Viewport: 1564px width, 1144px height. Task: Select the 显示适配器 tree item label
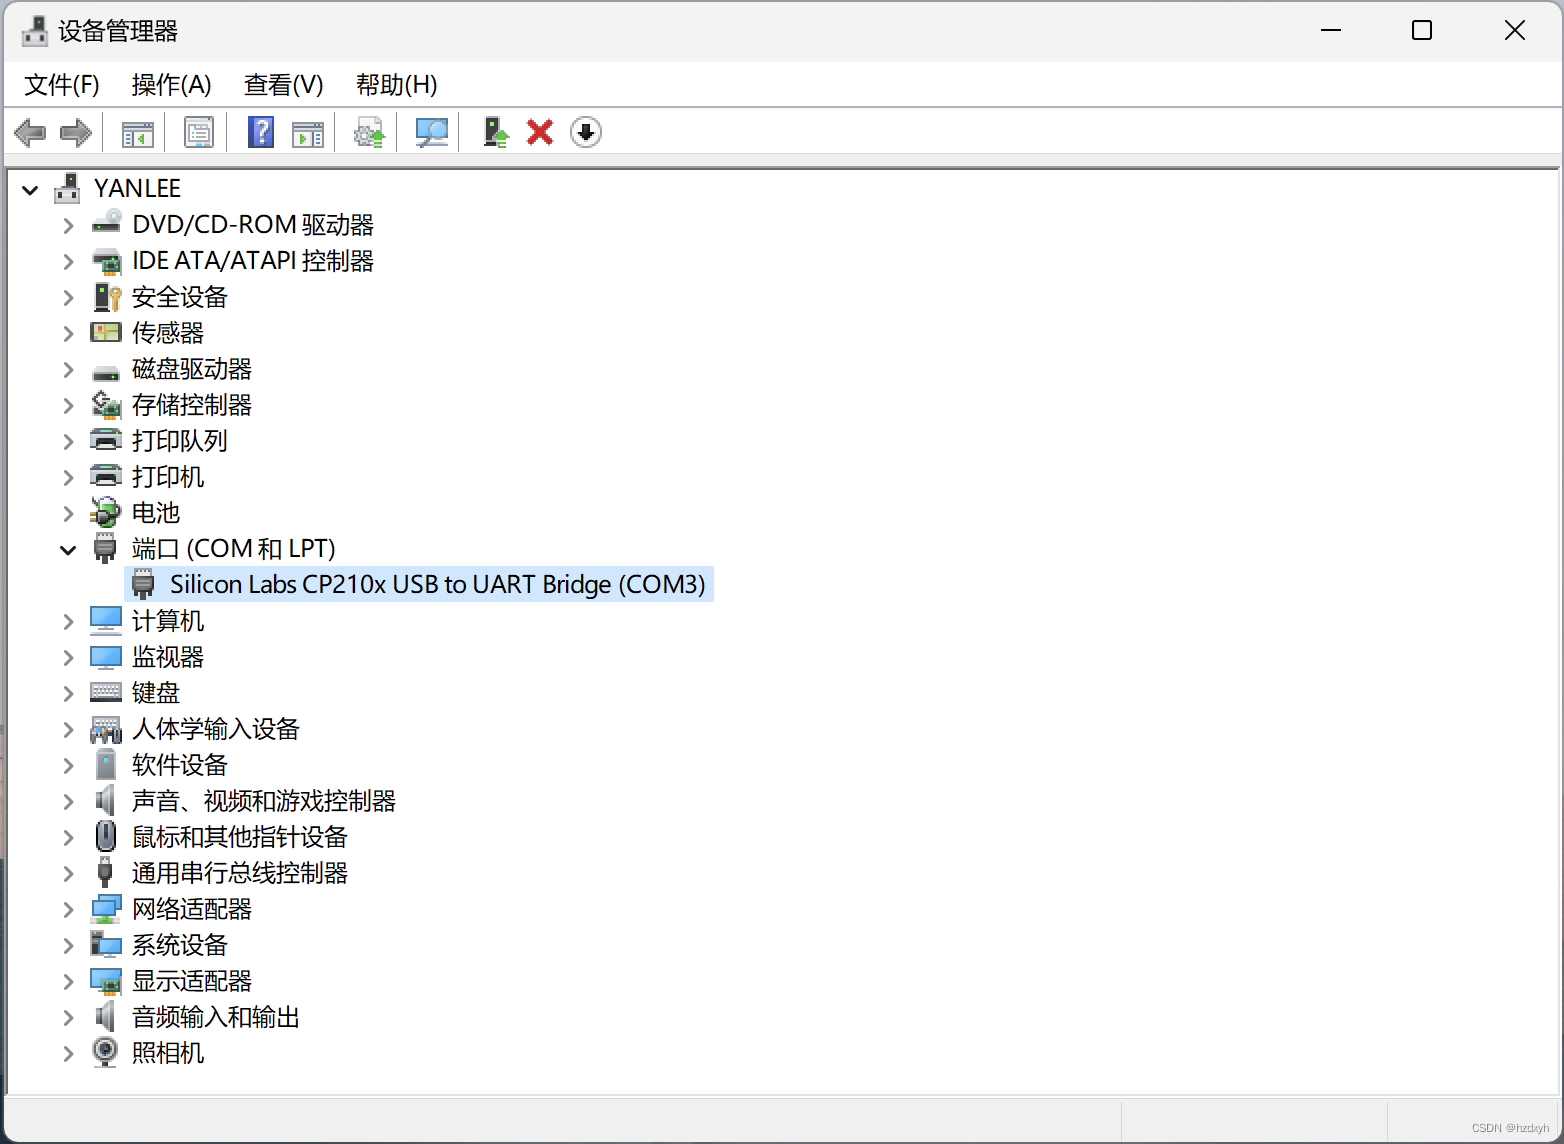(192, 981)
